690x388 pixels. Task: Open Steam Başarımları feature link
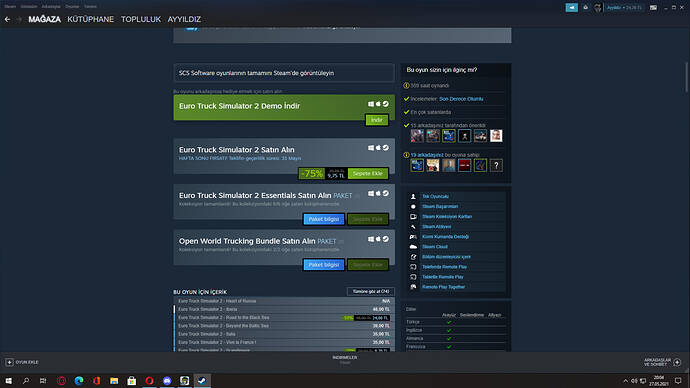click(x=440, y=206)
